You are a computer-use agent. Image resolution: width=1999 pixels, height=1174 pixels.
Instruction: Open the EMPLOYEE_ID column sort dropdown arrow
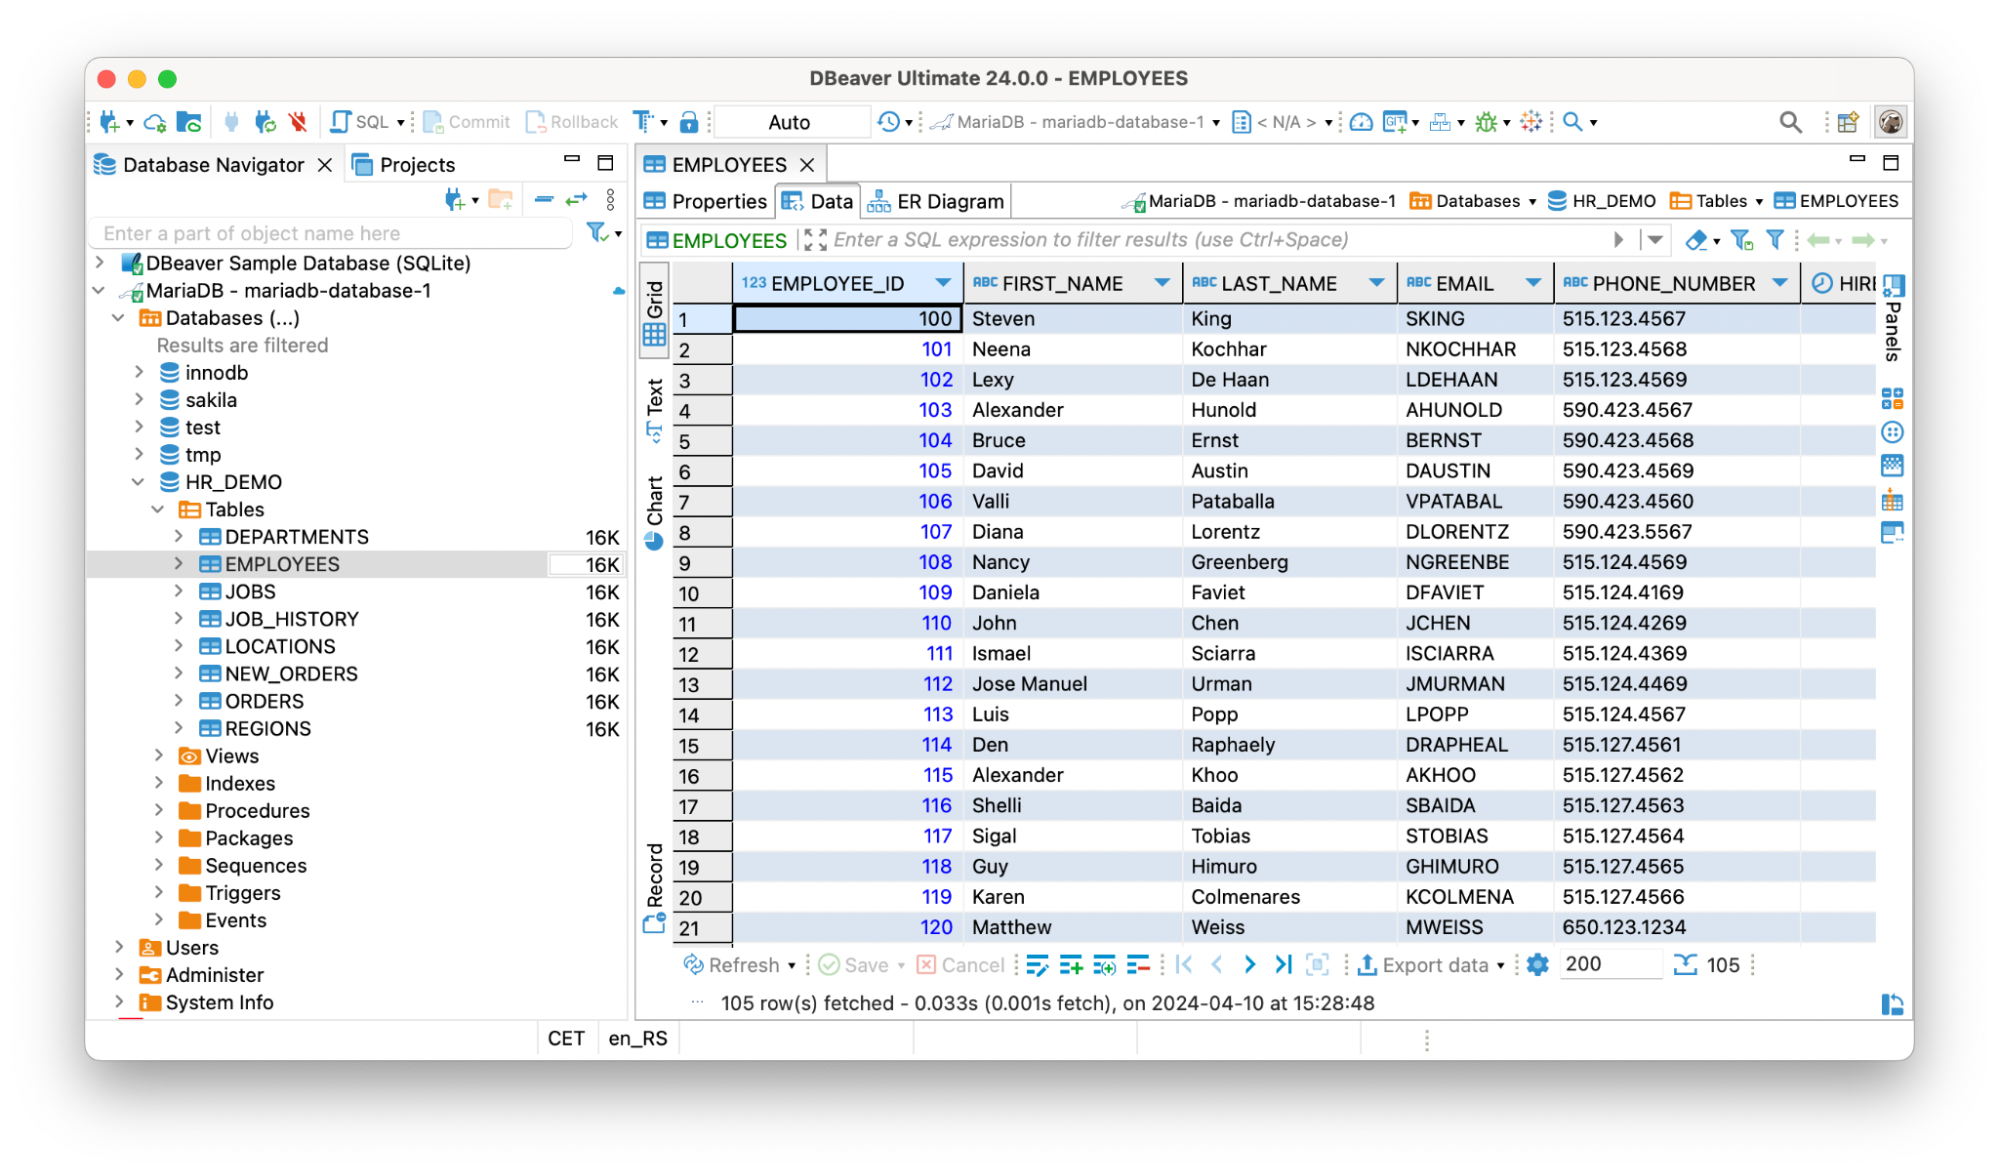tap(943, 284)
